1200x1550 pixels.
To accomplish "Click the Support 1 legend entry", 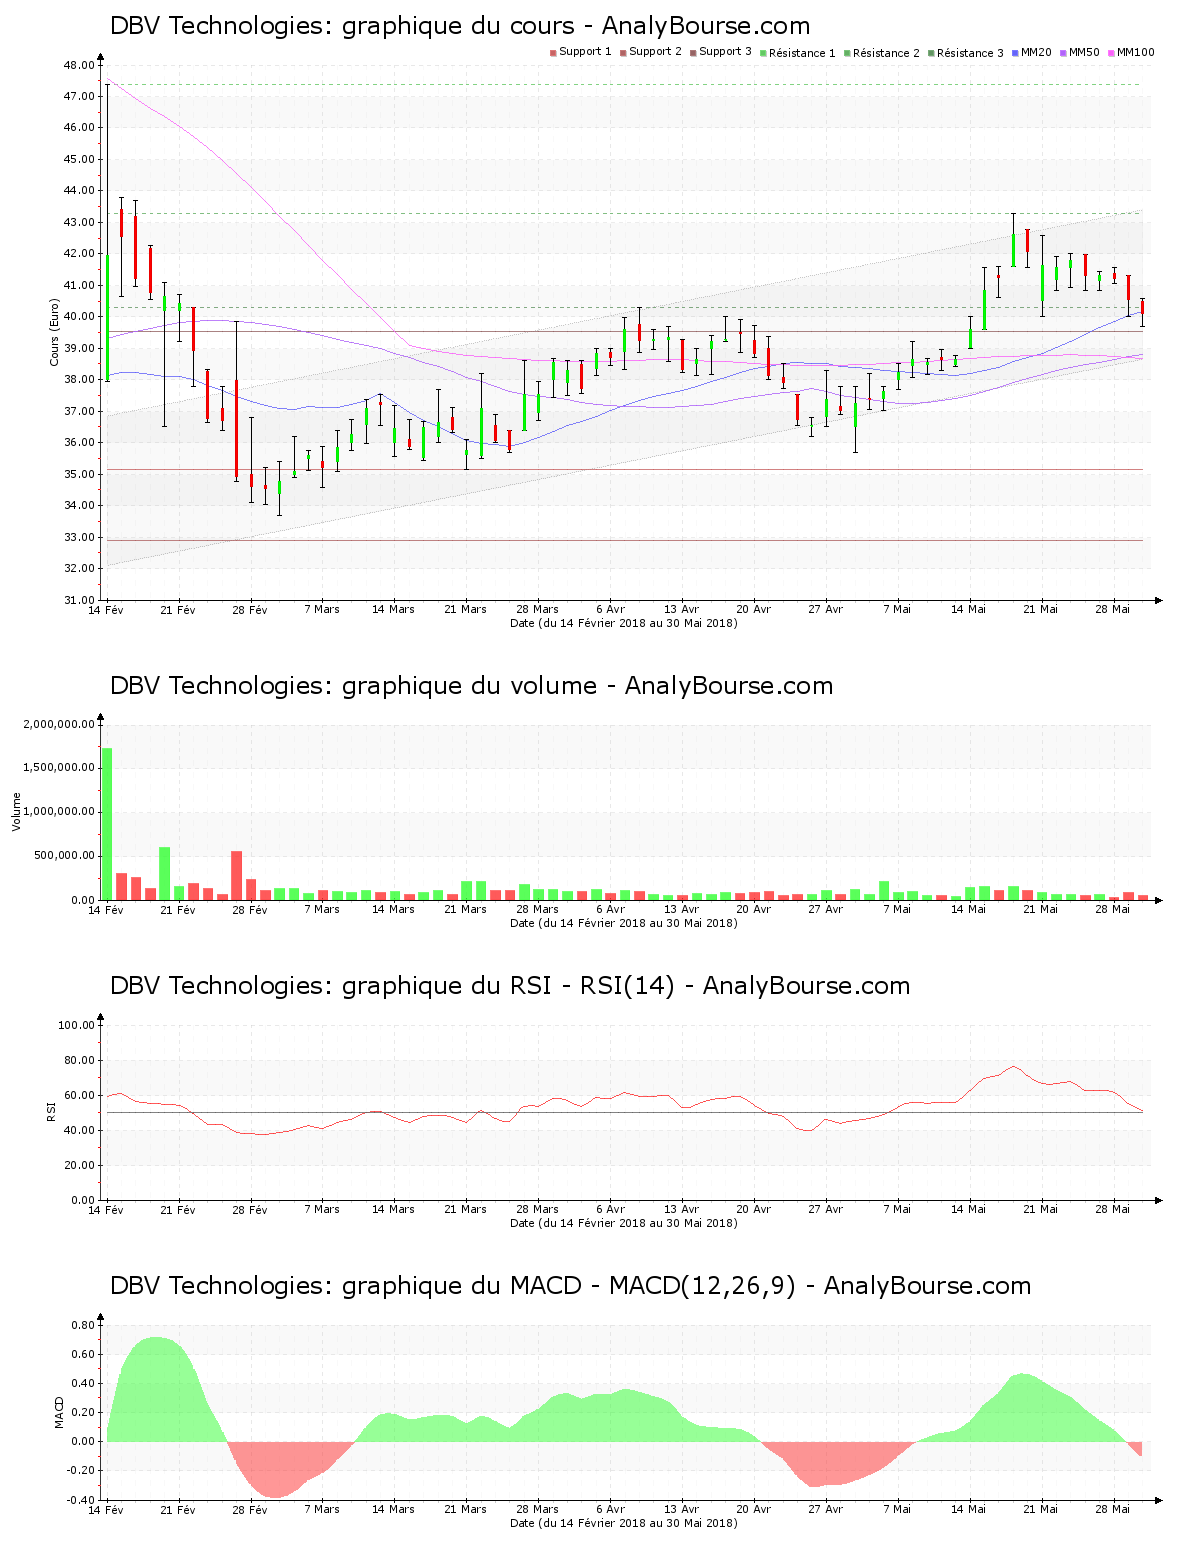I will tap(581, 52).
